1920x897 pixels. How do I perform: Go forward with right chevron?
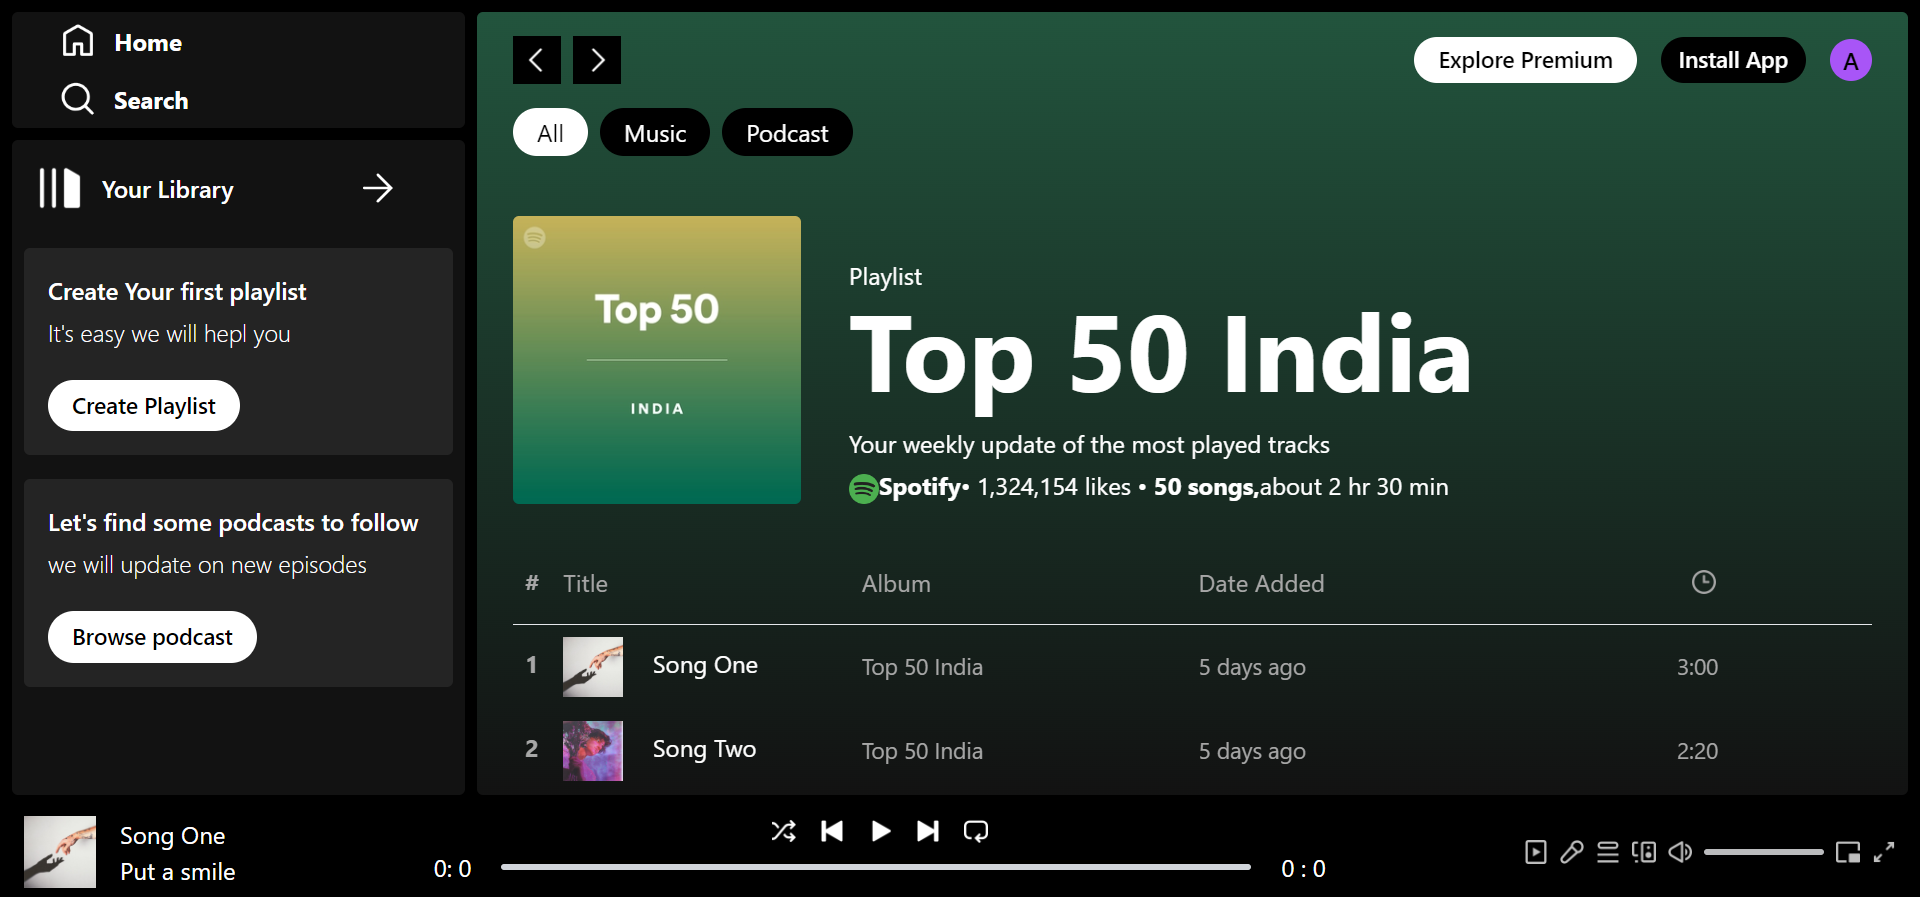pos(597,60)
